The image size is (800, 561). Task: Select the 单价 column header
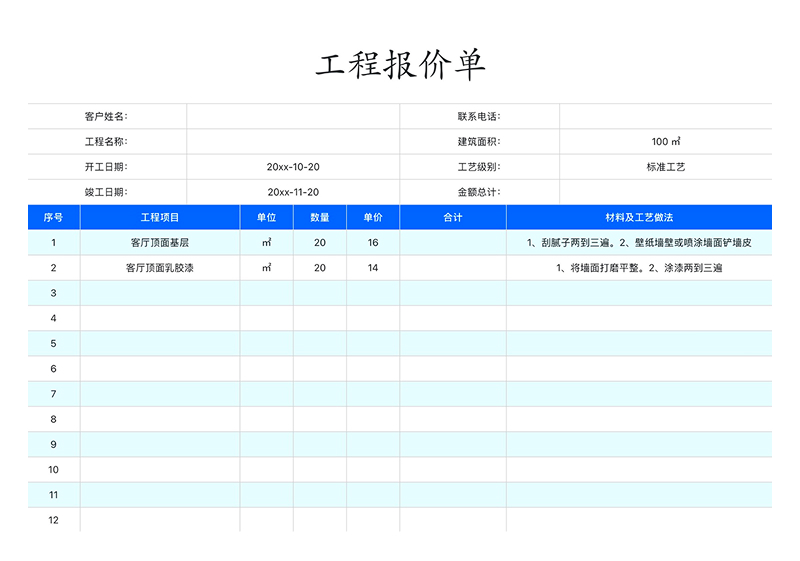[x=373, y=217]
